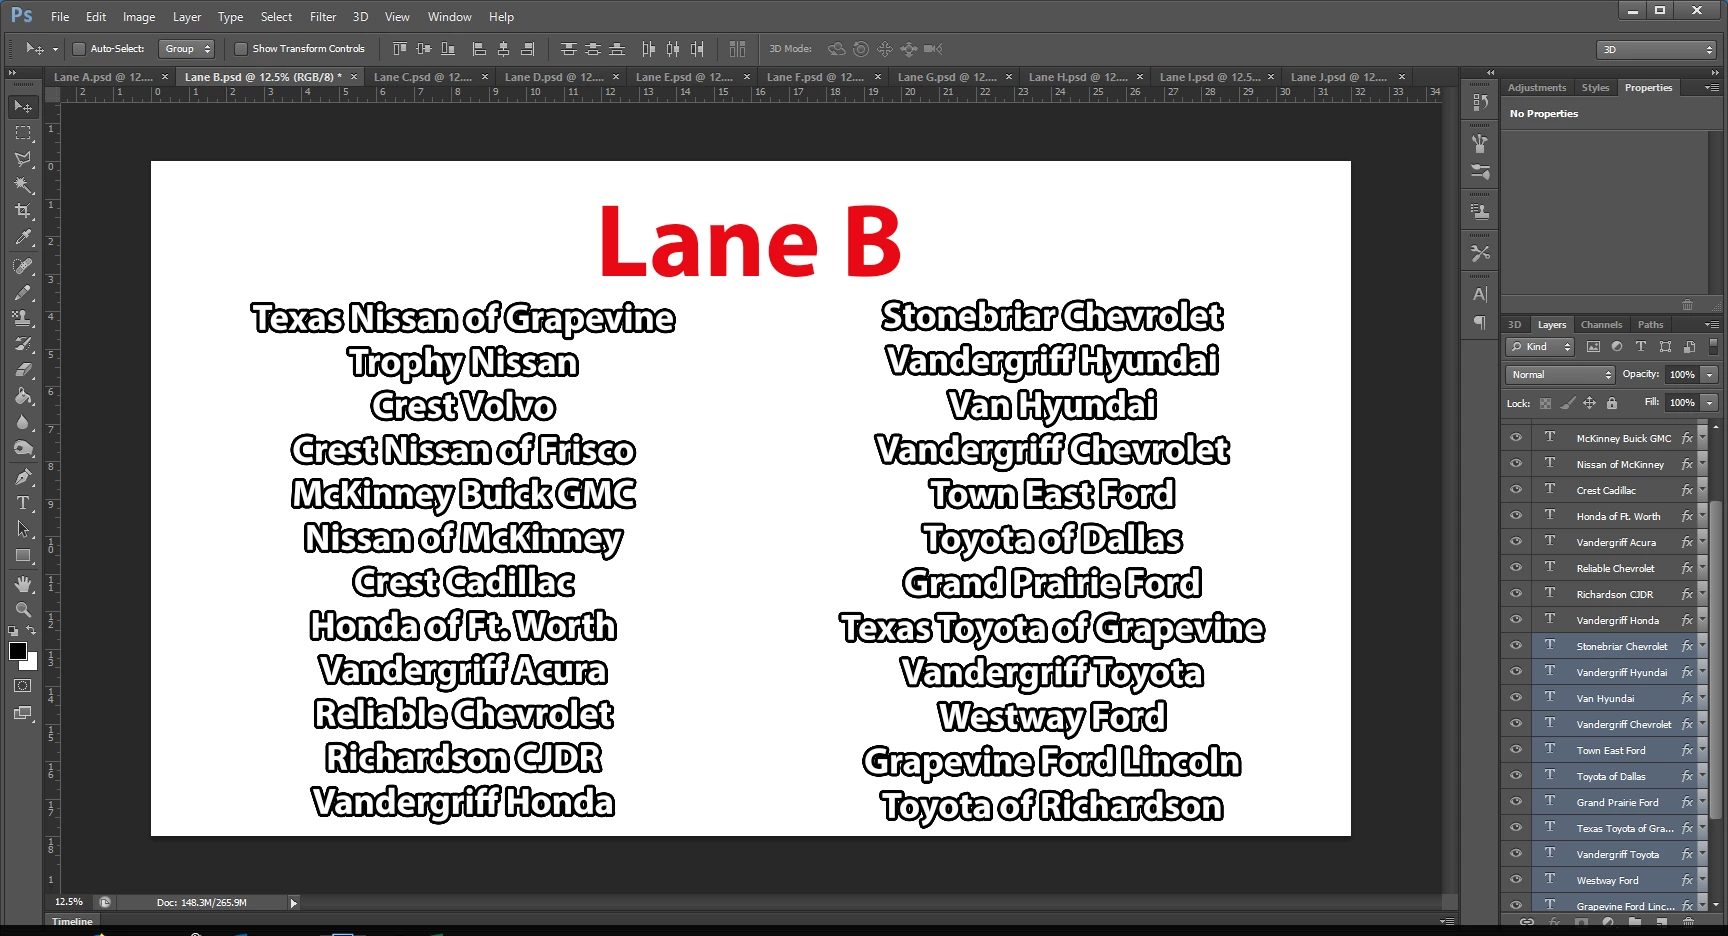Screen dimensions: 1728x936
Task: Hide the Town East Ford layer
Action: [x=1516, y=750]
